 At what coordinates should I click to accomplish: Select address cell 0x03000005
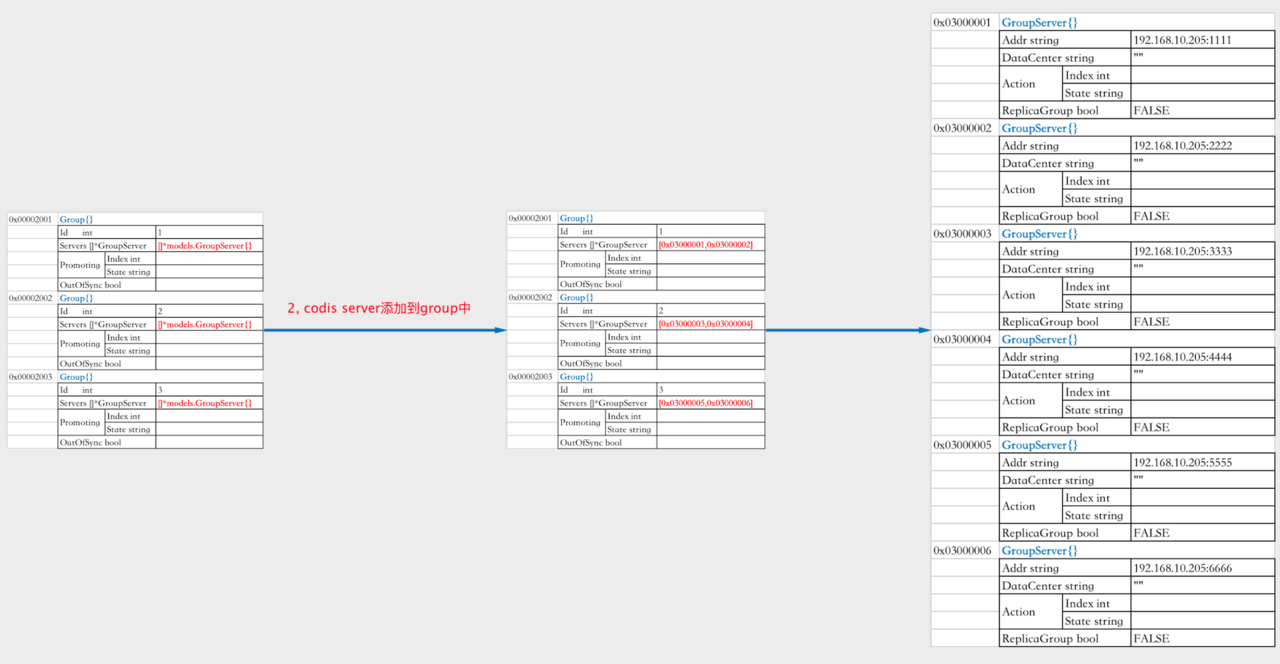click(x=965, y=445)
